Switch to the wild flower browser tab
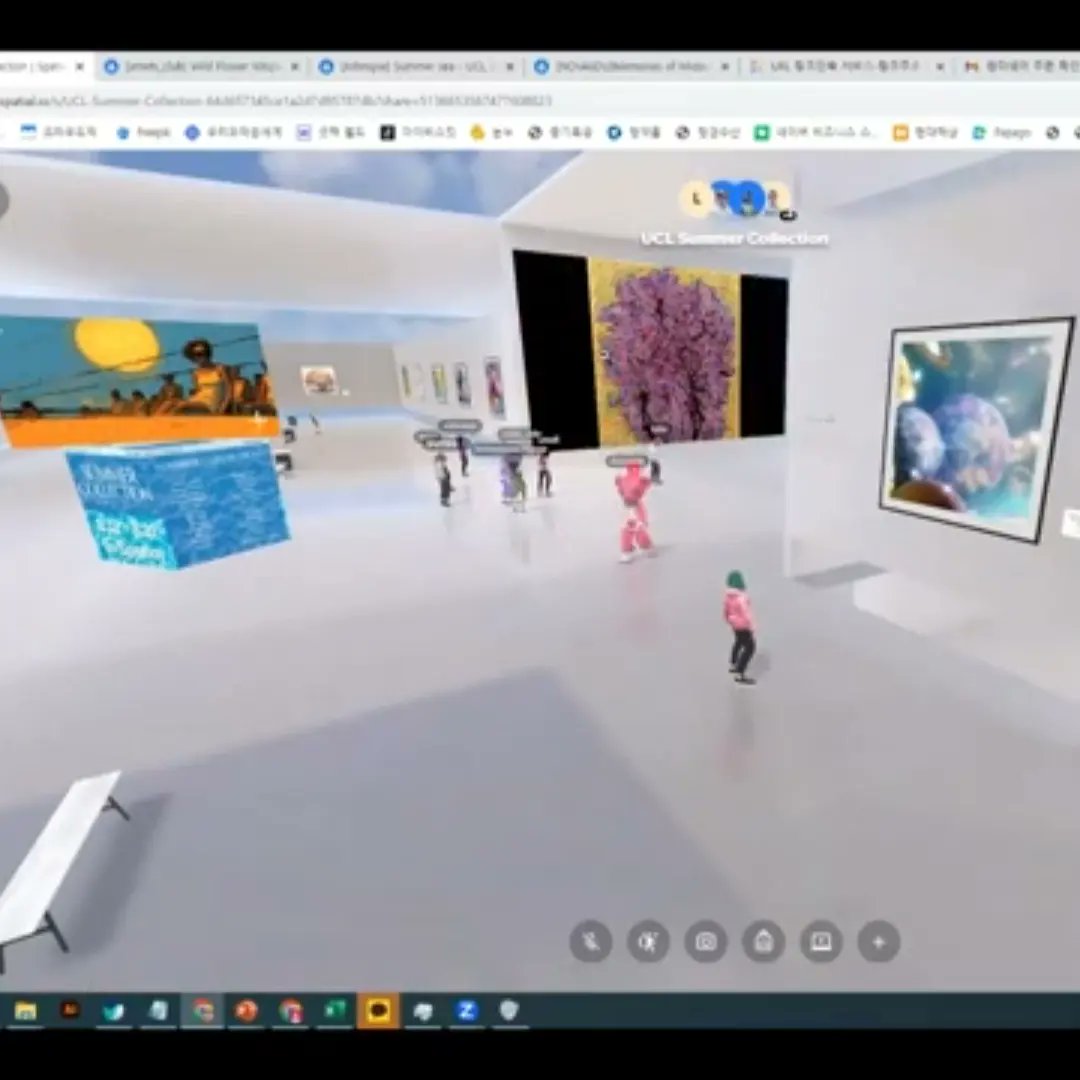 click(x=202, y=67)
